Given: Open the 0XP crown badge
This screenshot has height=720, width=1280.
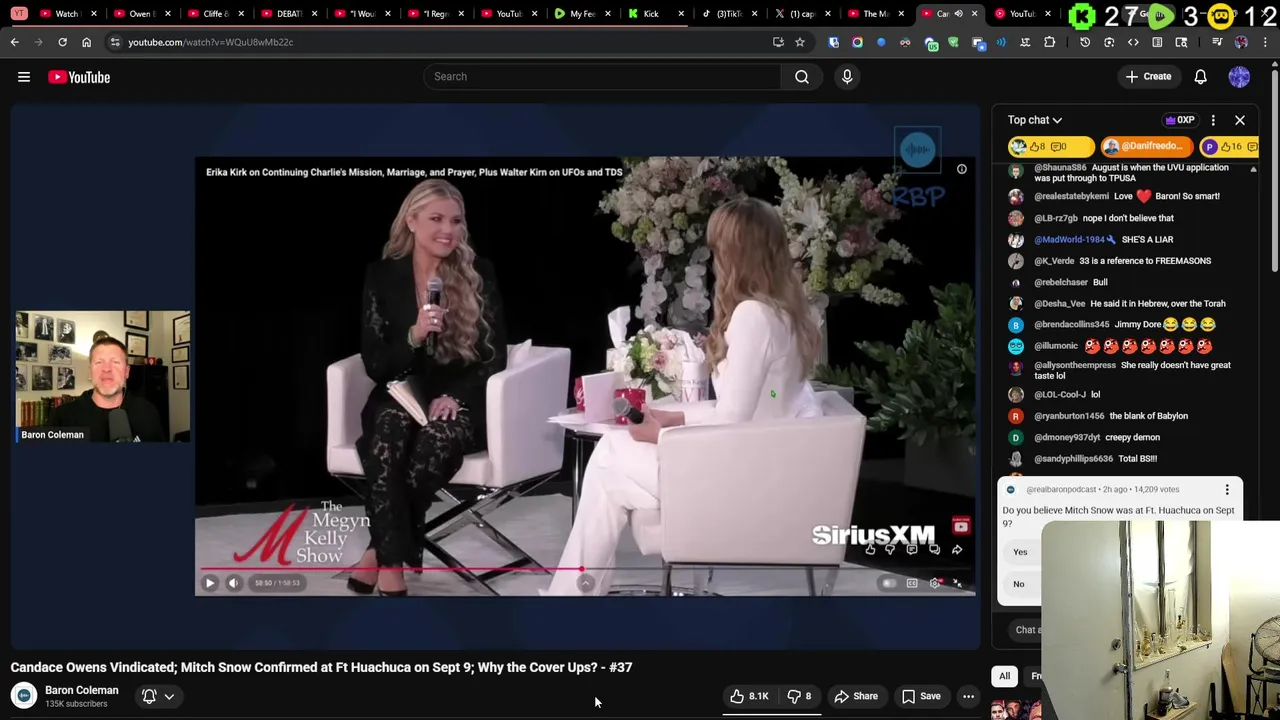Looking at the screenshot, I should pos(1180,120).
